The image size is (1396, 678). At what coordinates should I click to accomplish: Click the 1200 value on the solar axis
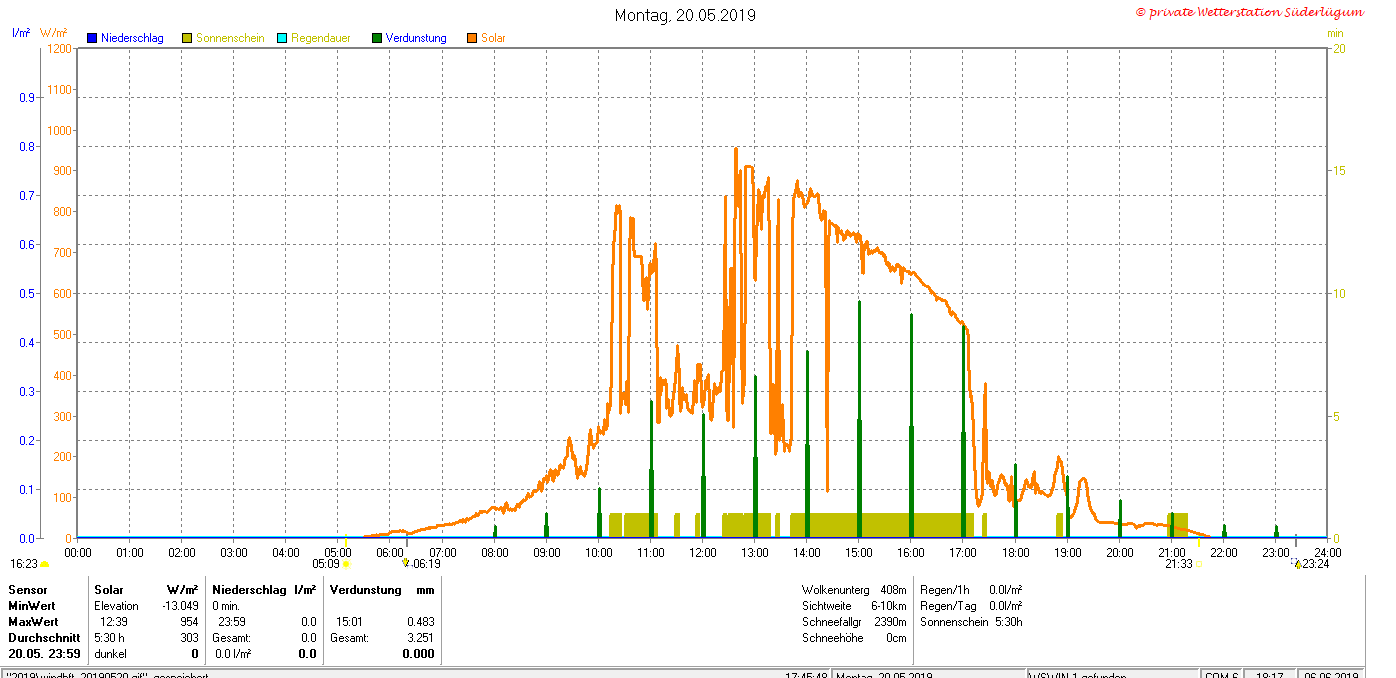60,49
